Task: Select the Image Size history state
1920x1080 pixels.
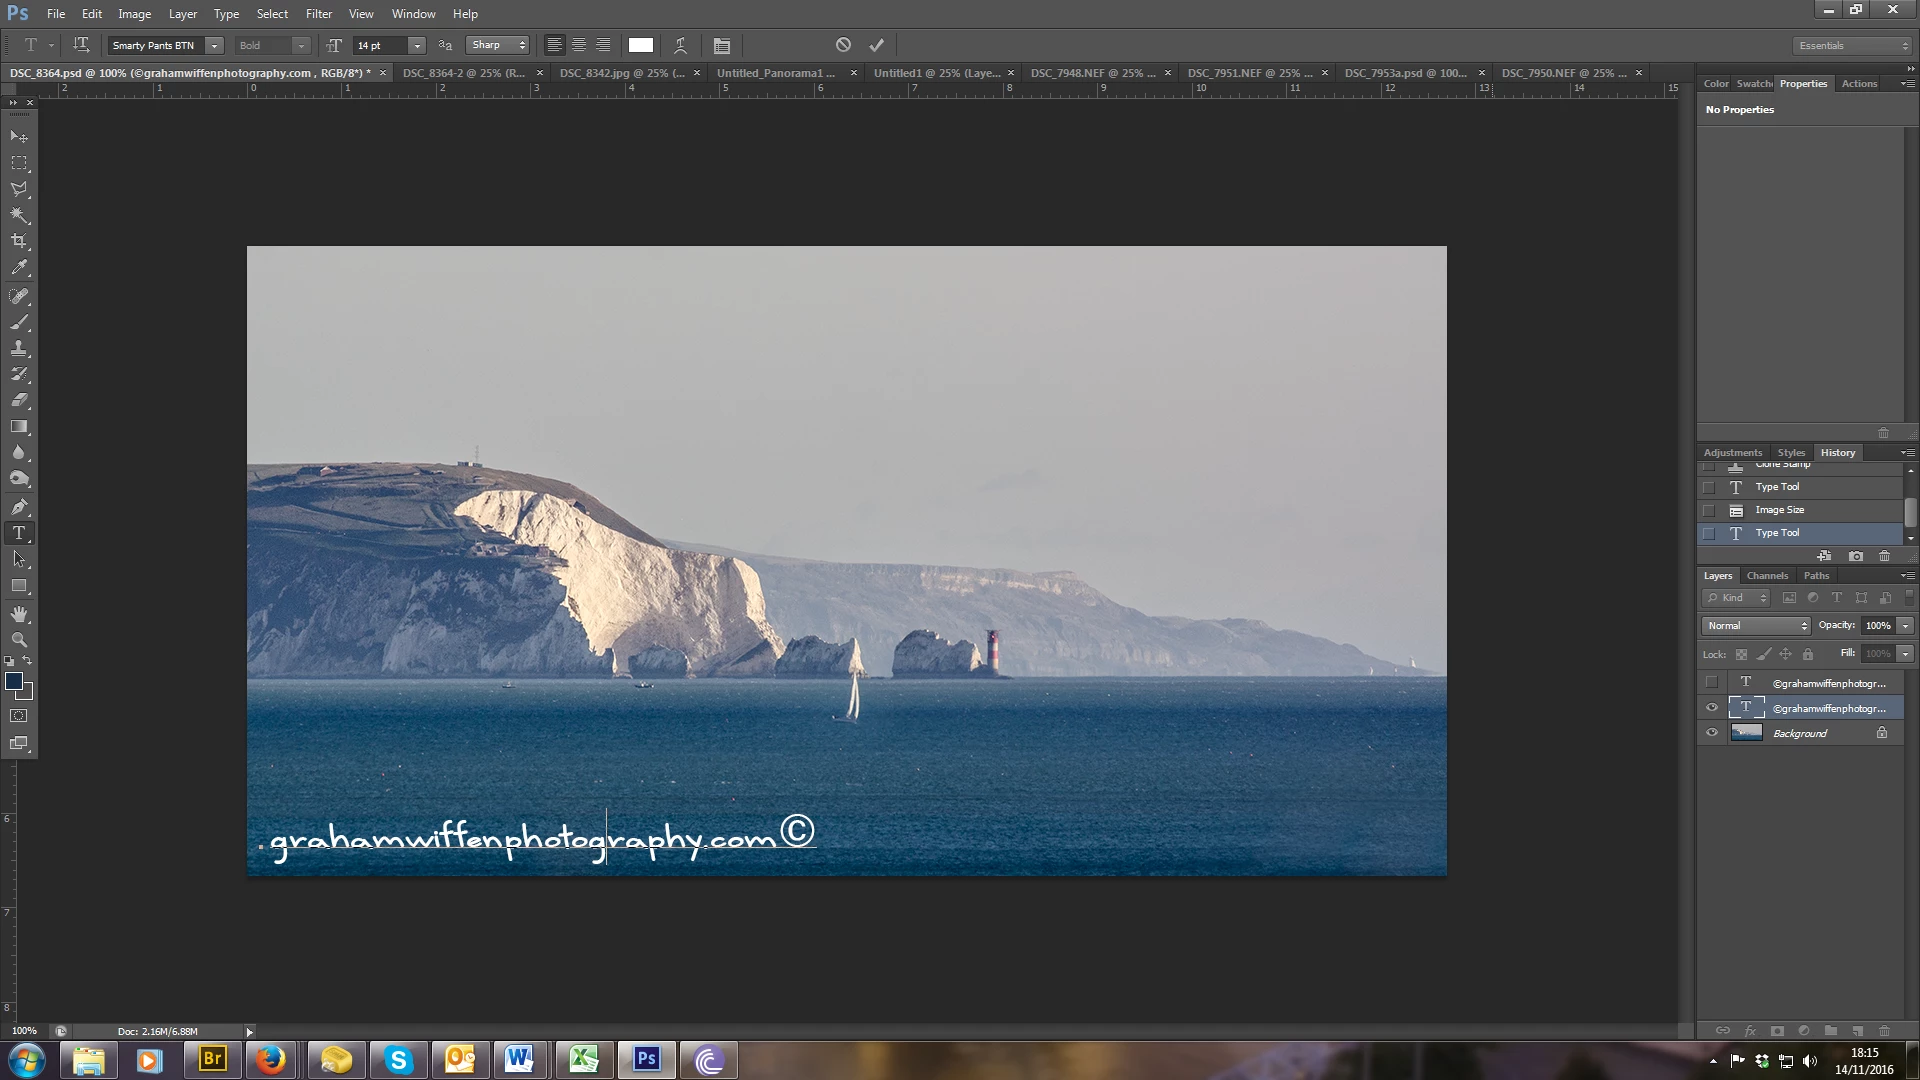Action: coord(1779,510)
